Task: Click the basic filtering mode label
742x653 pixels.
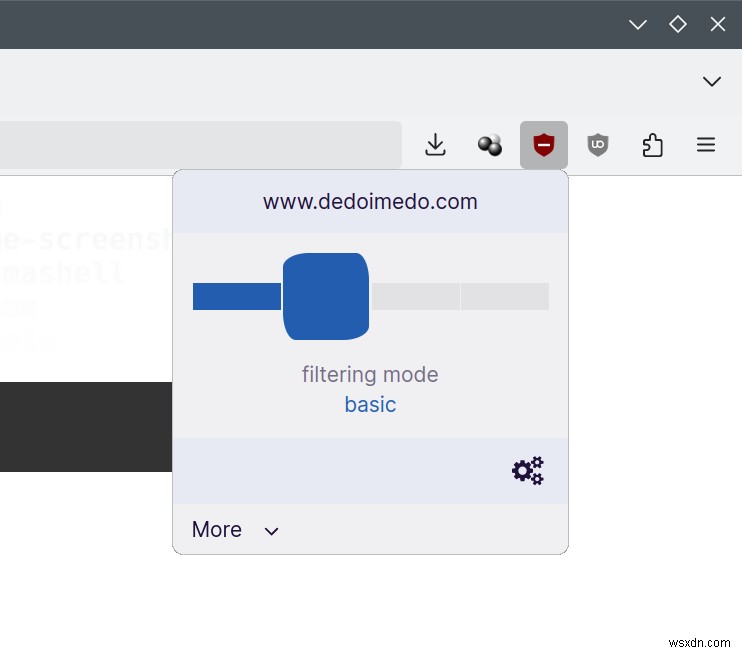Action: pyautogui.click(x=370, y=405)
